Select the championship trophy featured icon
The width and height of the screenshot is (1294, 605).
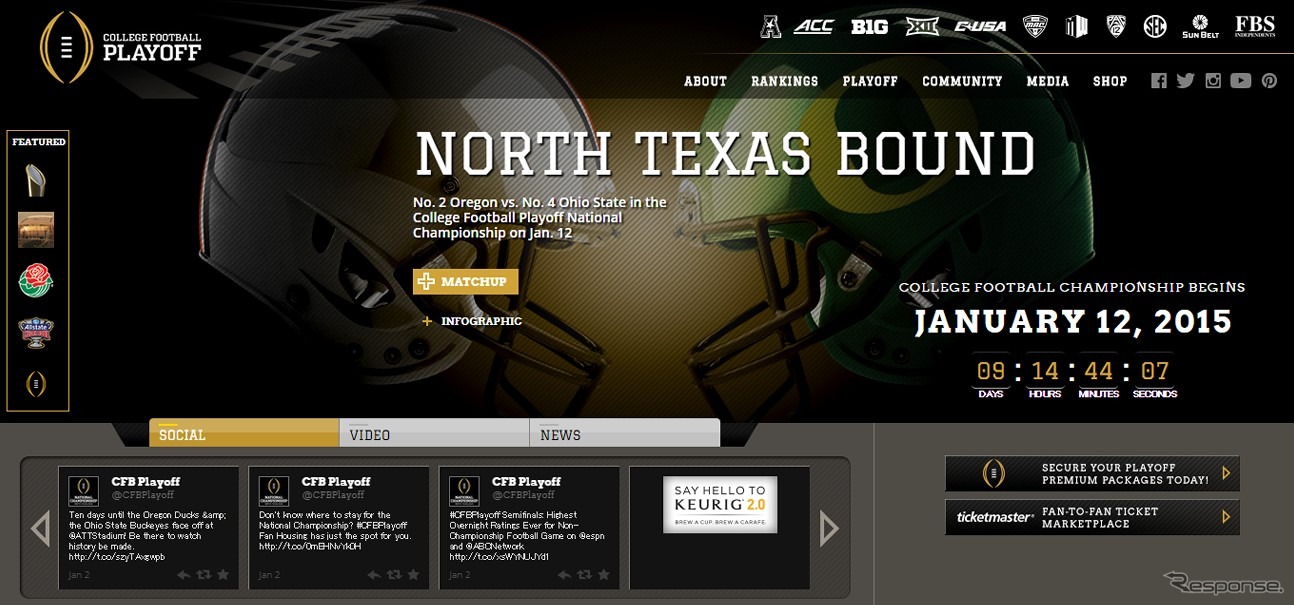pyautogui.click(x=36, y=181)
